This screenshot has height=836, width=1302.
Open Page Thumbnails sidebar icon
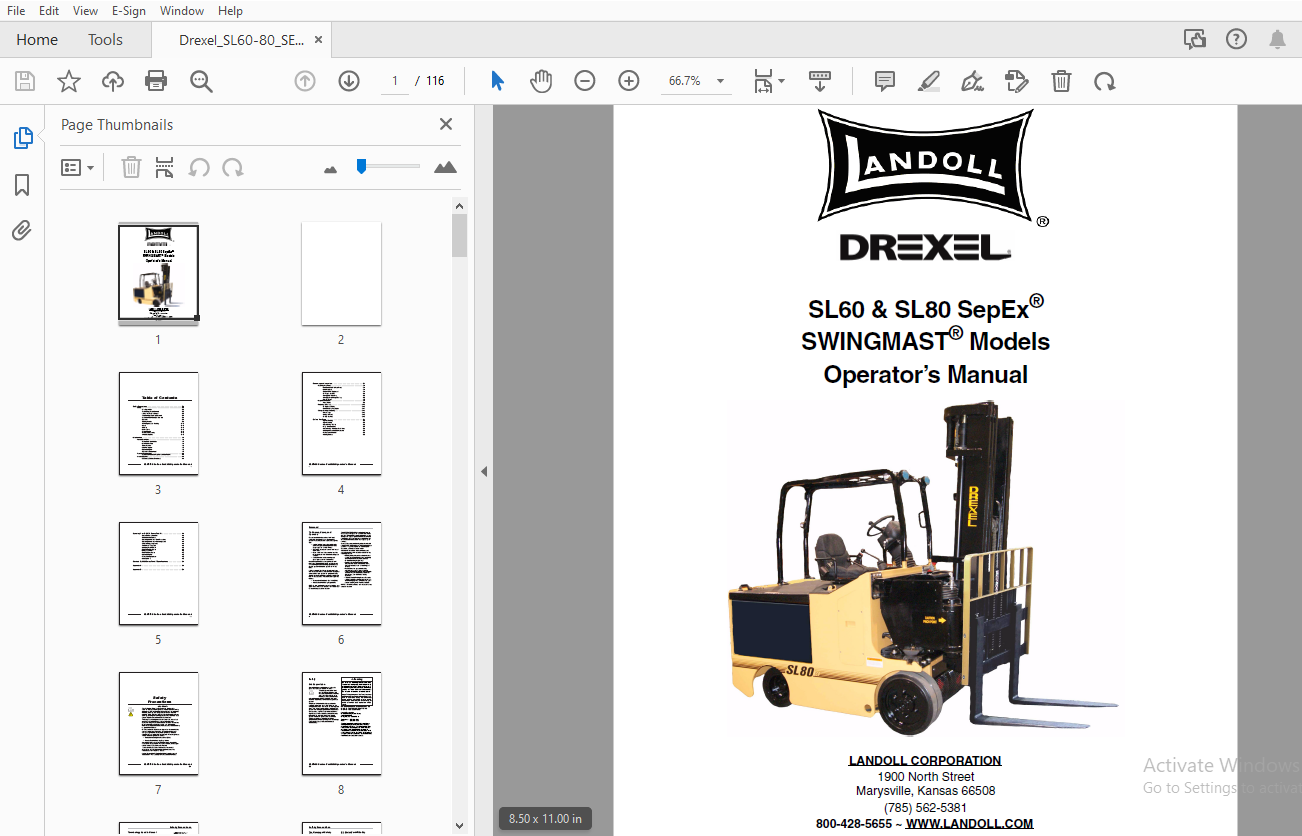[x=23, y=138]
